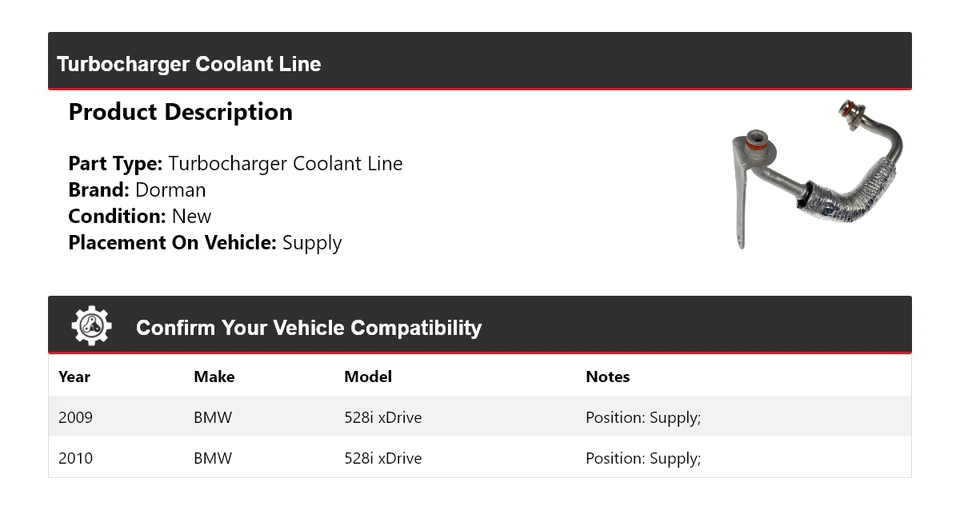This screenshot has width=960, height=510.
Task: Click 528i xDrive in the 2010 row
Action: [383, 459]
